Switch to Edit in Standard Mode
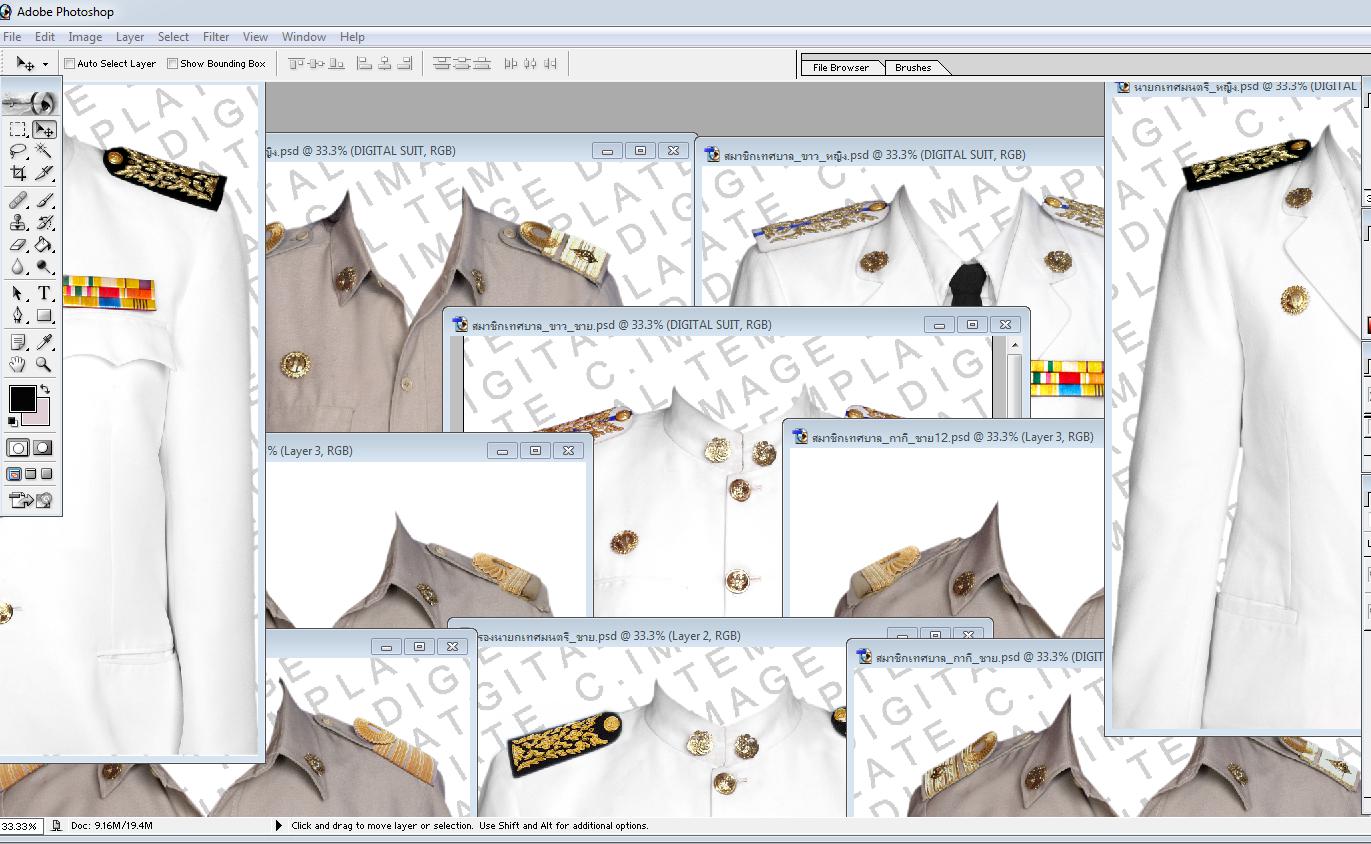The width and height of the screenshot is (1371, 844). click(x=18, y=448)
